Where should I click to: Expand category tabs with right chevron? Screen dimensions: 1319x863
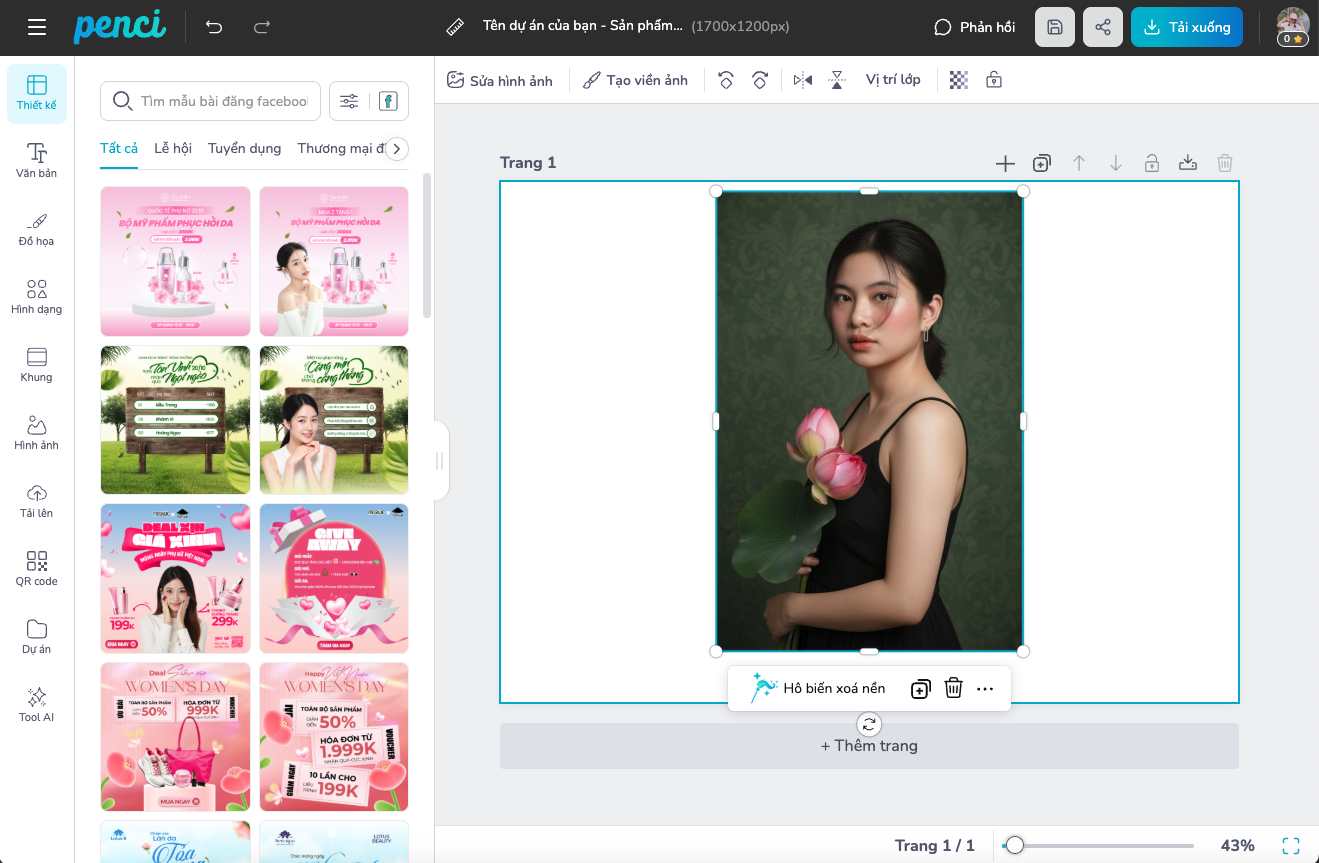coord(397,149)
